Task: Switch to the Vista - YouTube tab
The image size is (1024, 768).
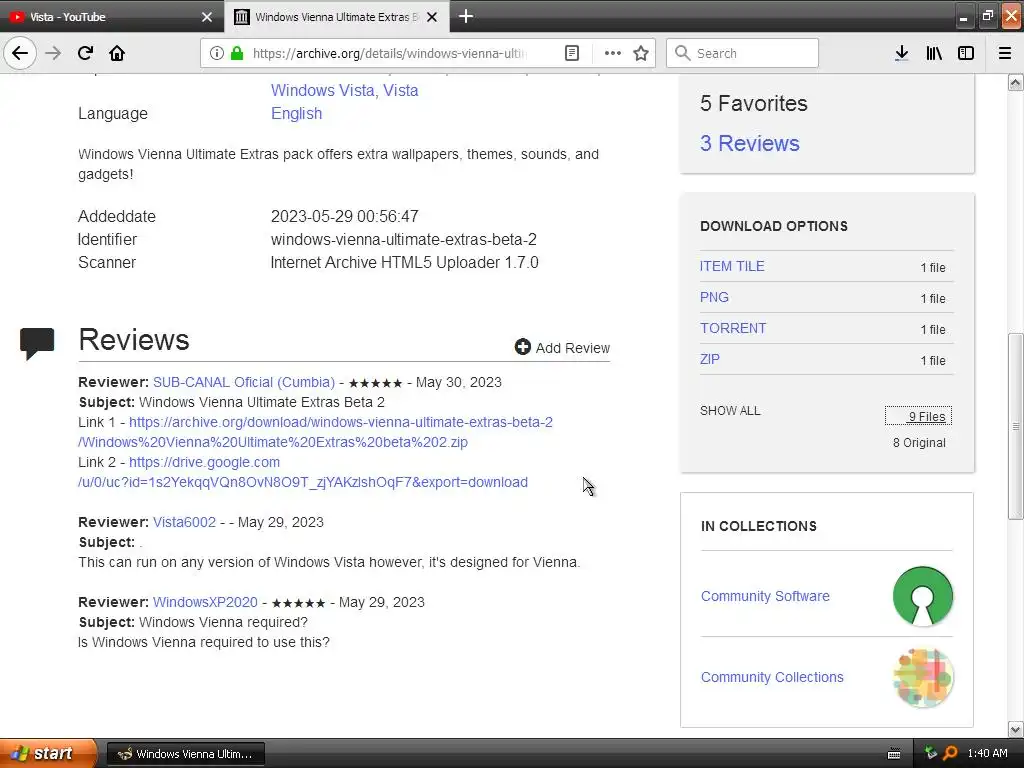Action: (111, 16)
